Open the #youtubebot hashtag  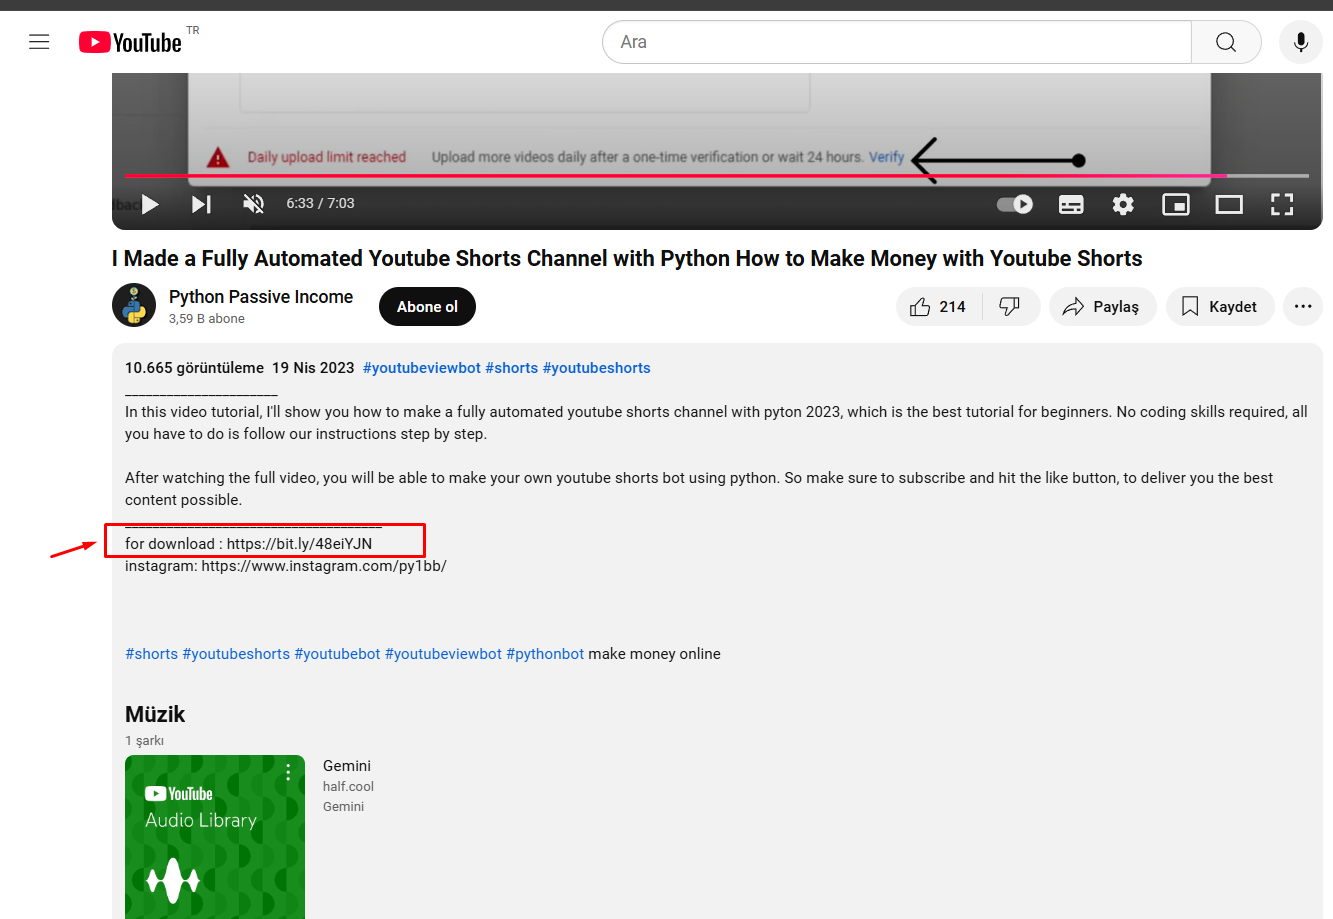point(337,654)
